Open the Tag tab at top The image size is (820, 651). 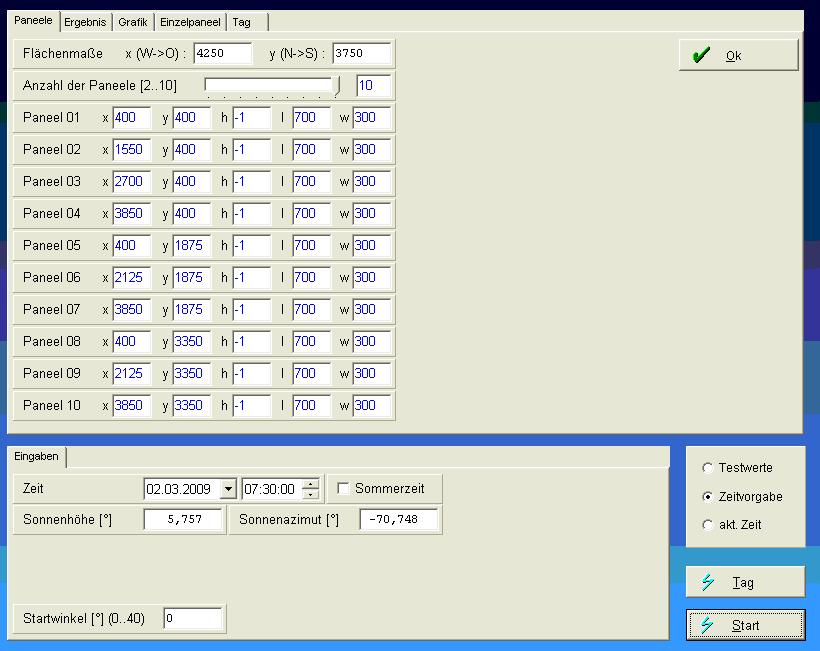tap(242, 22)
